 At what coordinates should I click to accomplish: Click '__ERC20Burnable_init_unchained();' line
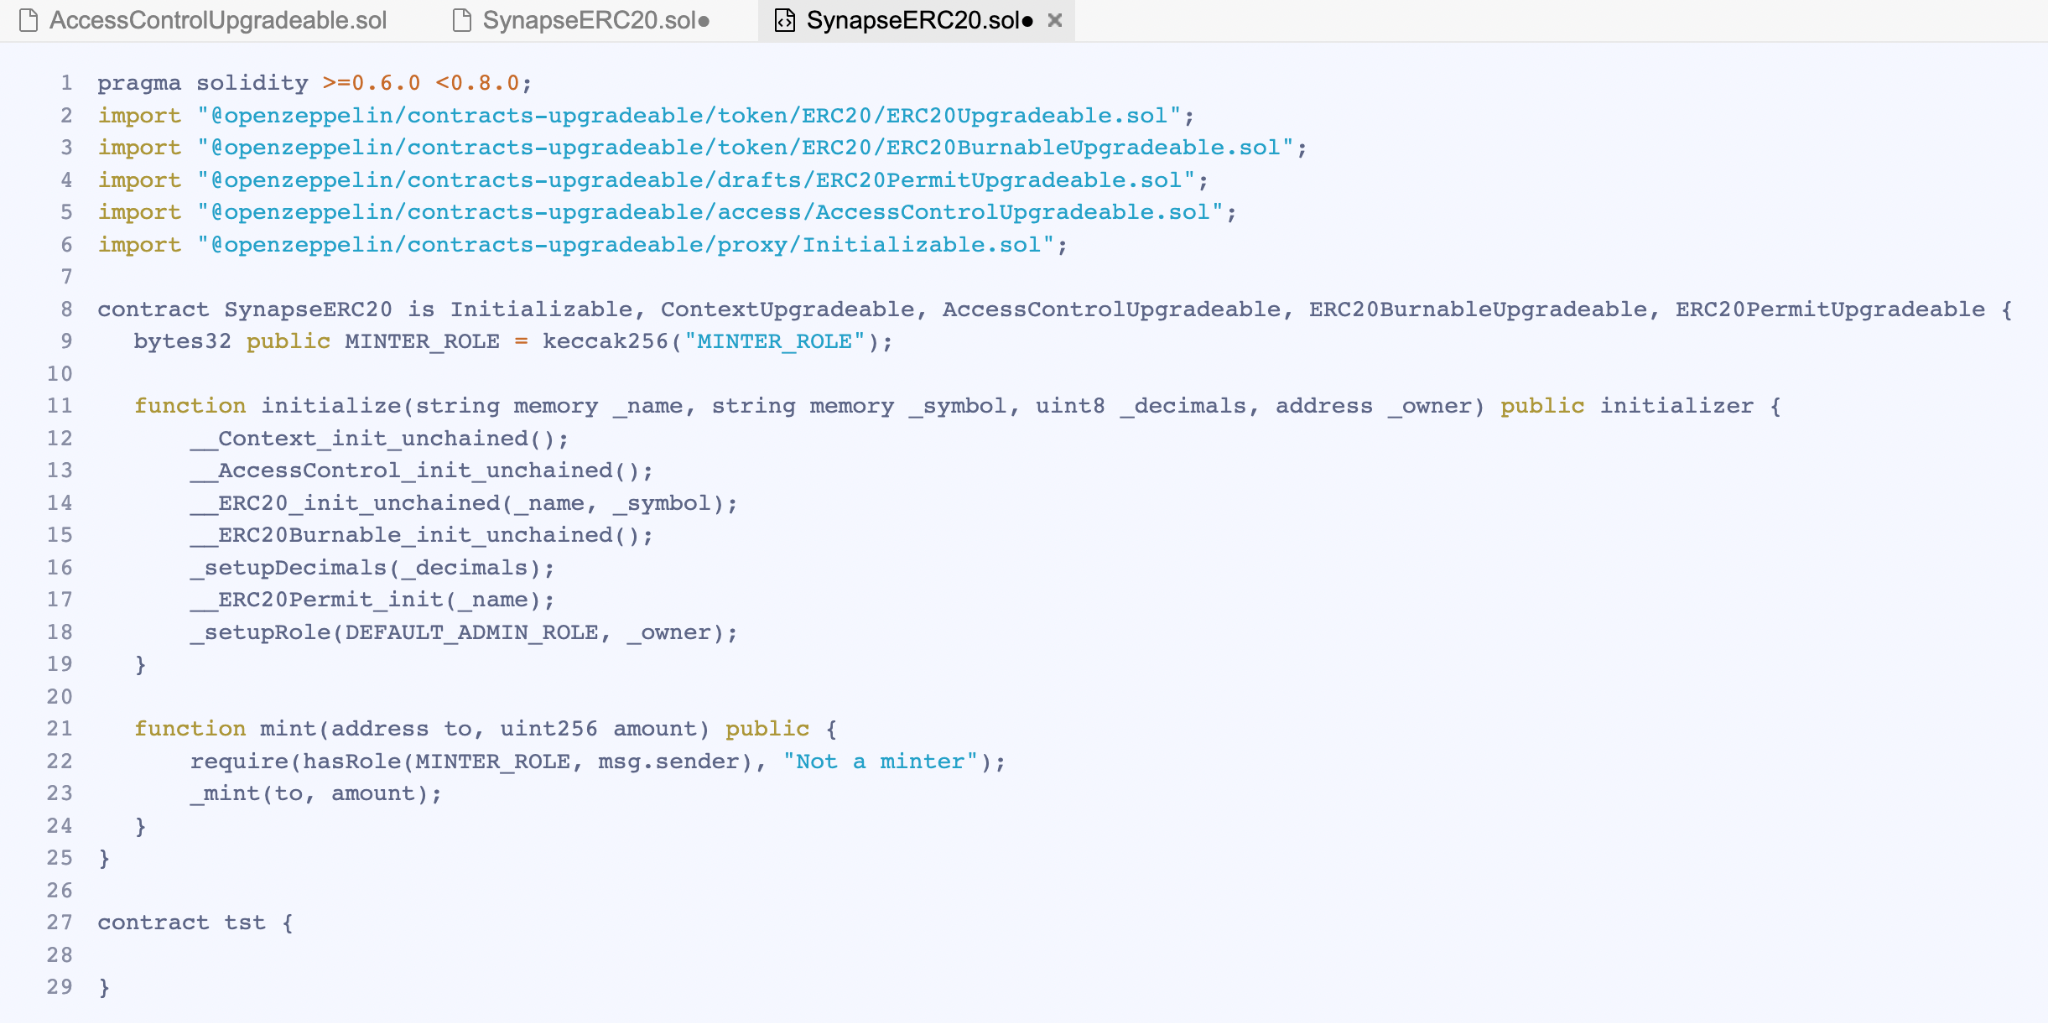pos(421,535)
